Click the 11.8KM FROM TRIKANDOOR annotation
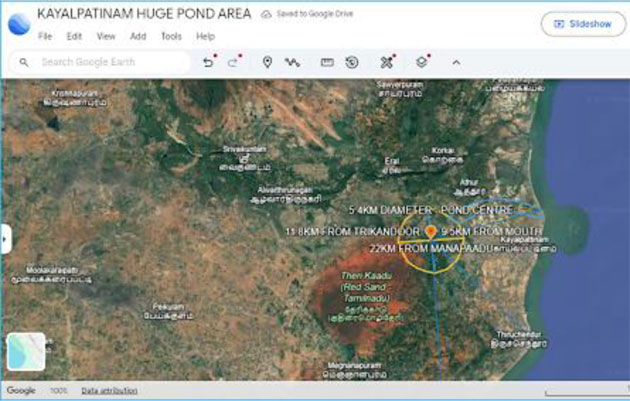The image size is (630, 401). 352,232
